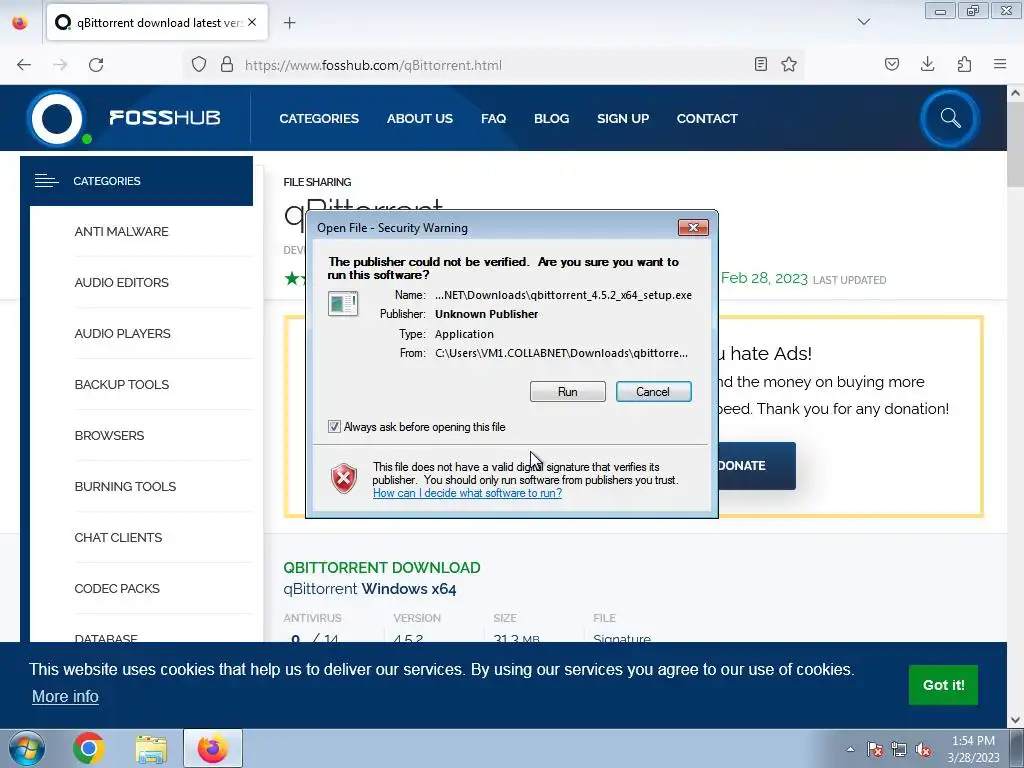Toggle reader view icon in address bar
The image size is (1024, 768).
pyautogui.click(x=761, y=65)
